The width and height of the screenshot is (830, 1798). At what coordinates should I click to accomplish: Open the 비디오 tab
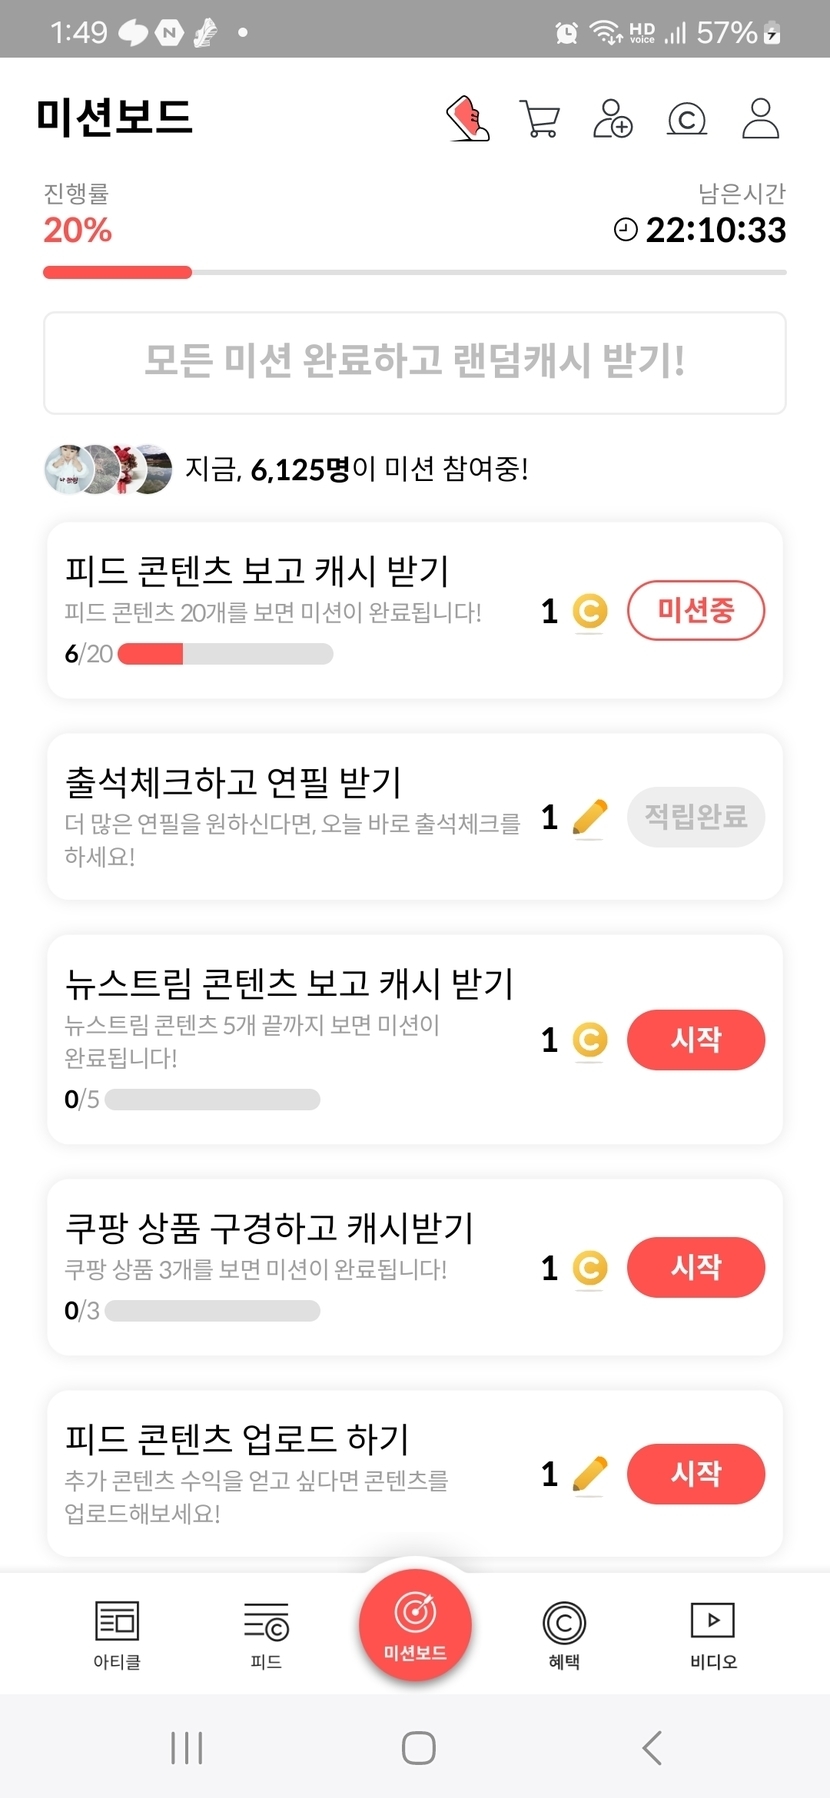pyautogui.click(x=713, y=1633)
